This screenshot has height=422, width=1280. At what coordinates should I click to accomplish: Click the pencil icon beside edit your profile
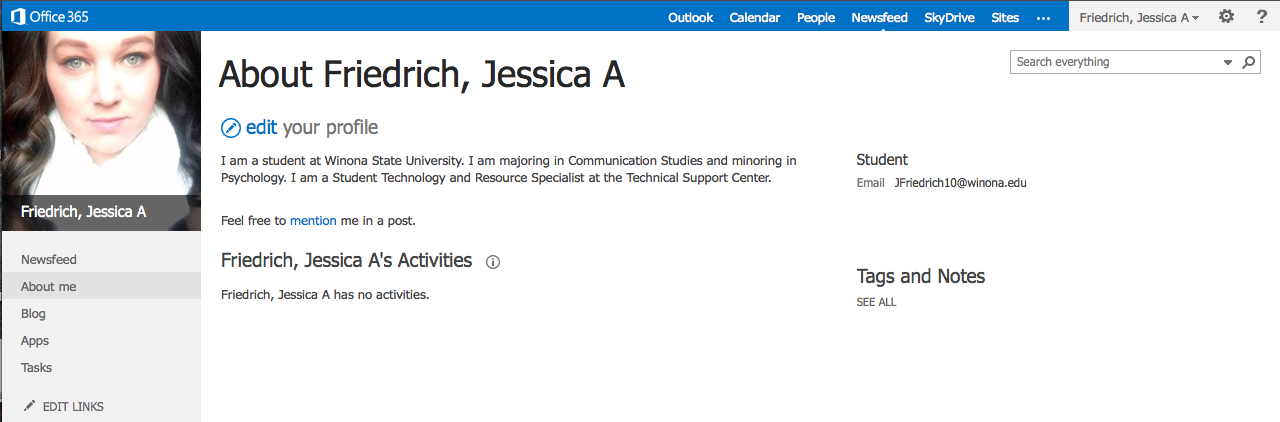(x=231, y=128)
